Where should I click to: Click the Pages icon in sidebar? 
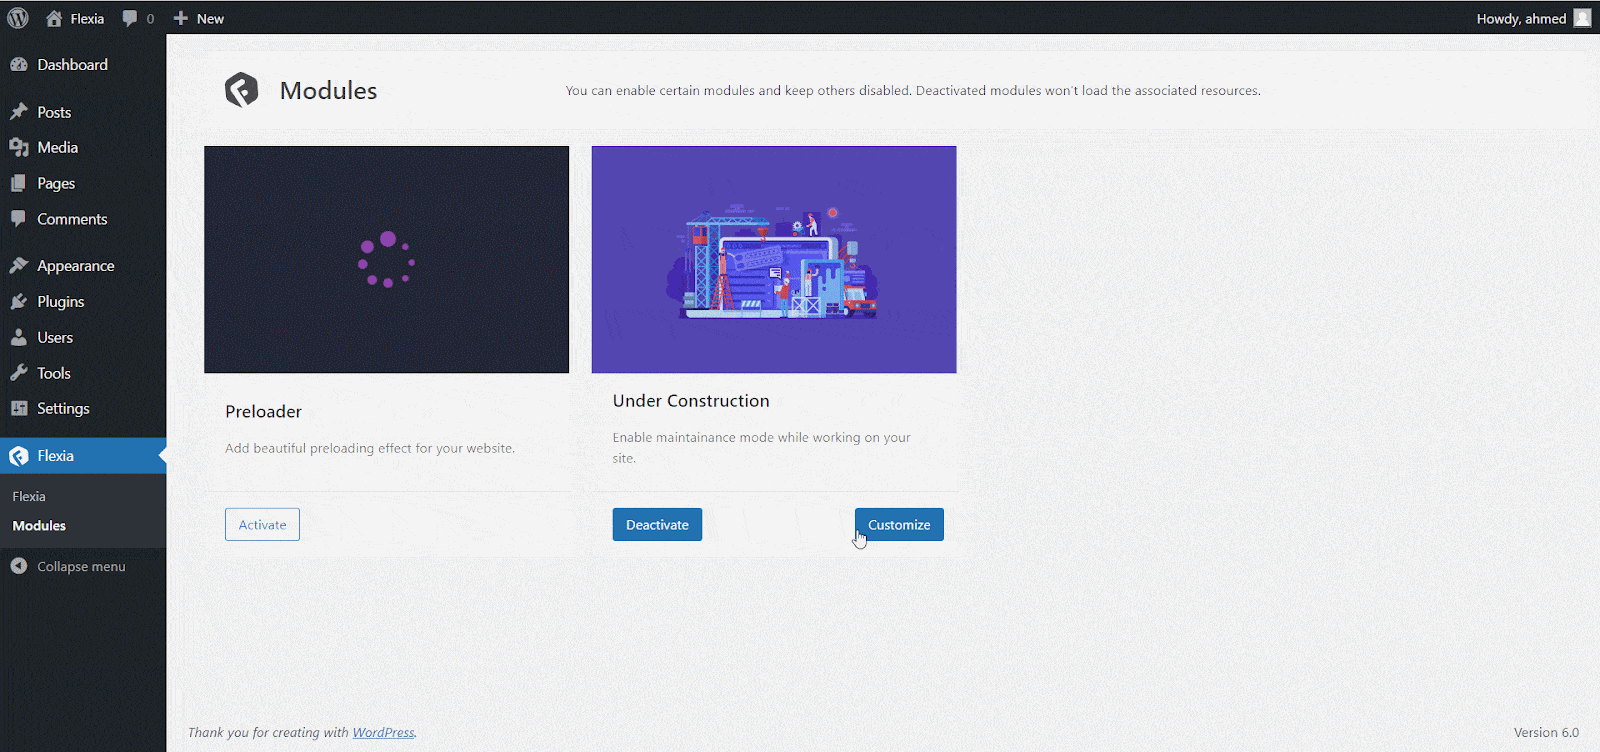coord(19,183)
